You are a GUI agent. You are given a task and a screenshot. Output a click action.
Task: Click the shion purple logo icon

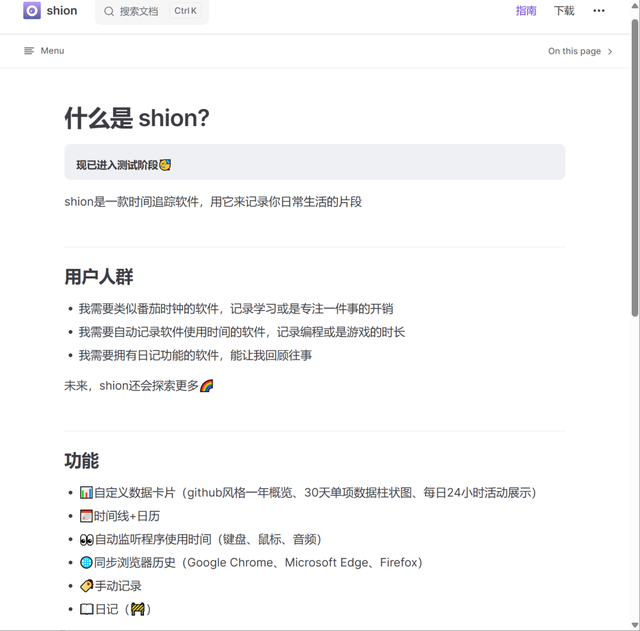tap(32, 11)
